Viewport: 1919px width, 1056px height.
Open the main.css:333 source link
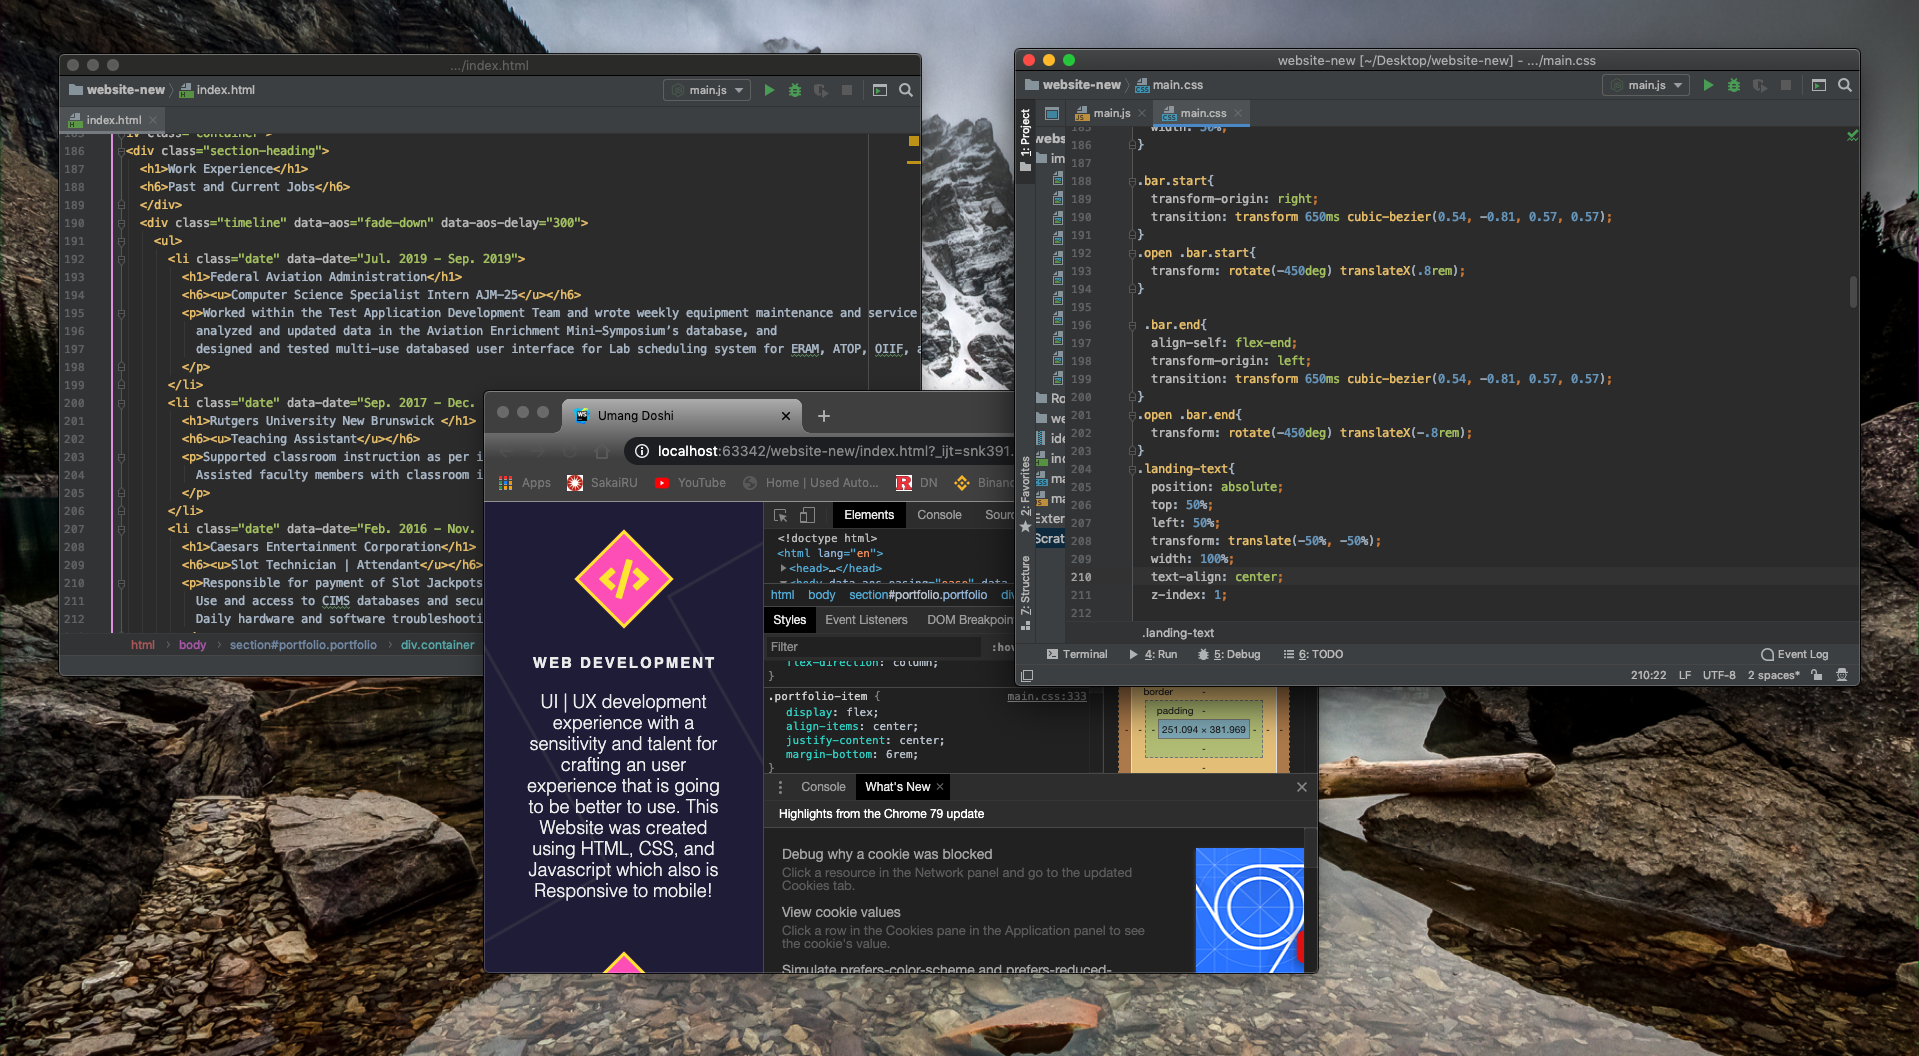[1046, 697]
